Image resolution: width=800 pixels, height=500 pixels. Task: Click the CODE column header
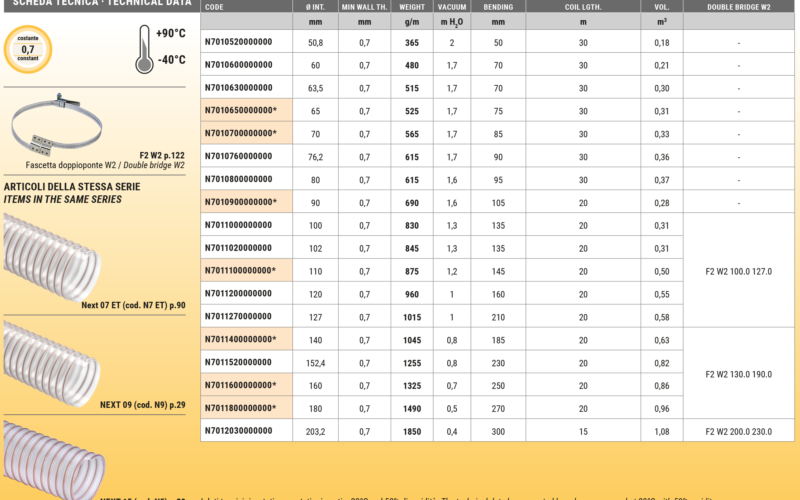point(215,6)
